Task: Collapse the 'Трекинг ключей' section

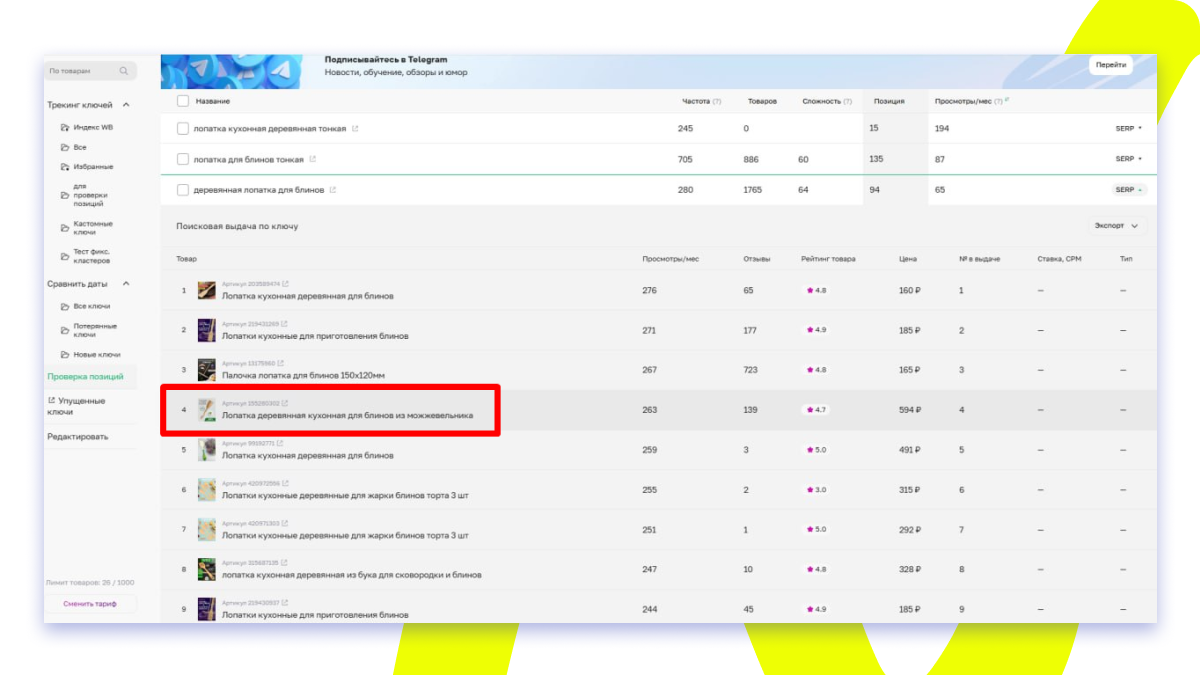Action: 126,105
